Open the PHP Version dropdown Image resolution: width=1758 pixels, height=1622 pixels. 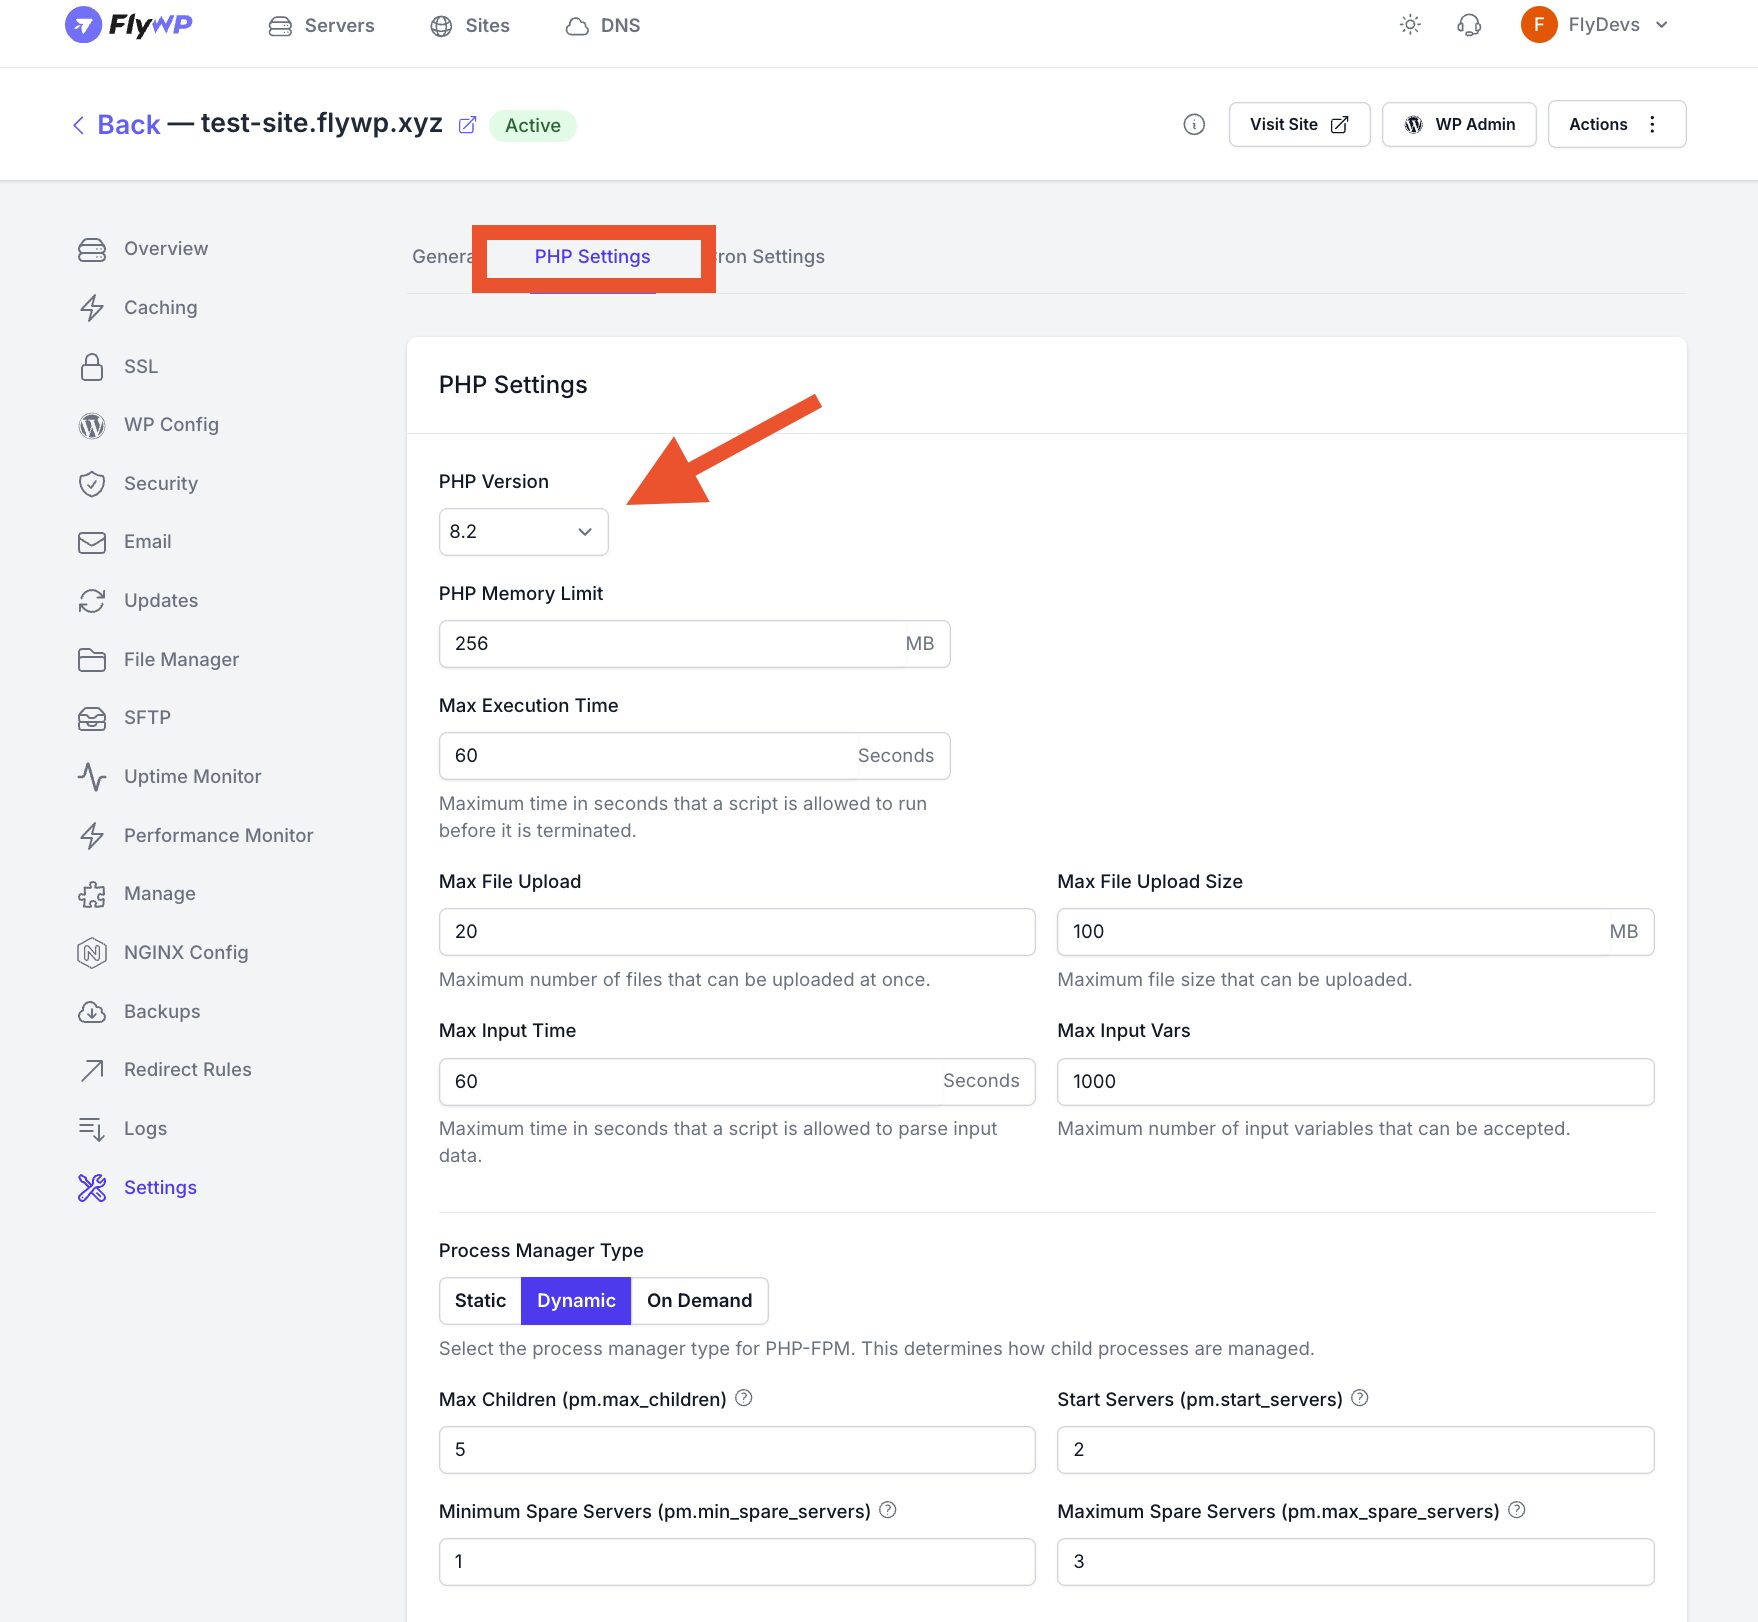[523, 531]
